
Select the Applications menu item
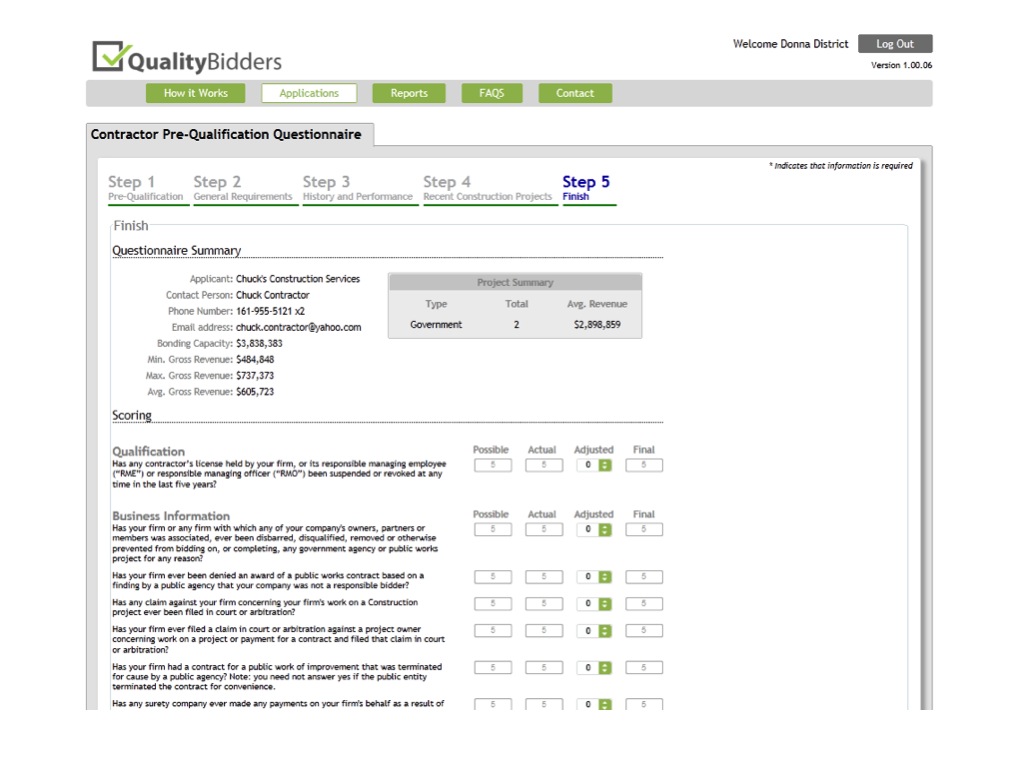pos(309,92)
